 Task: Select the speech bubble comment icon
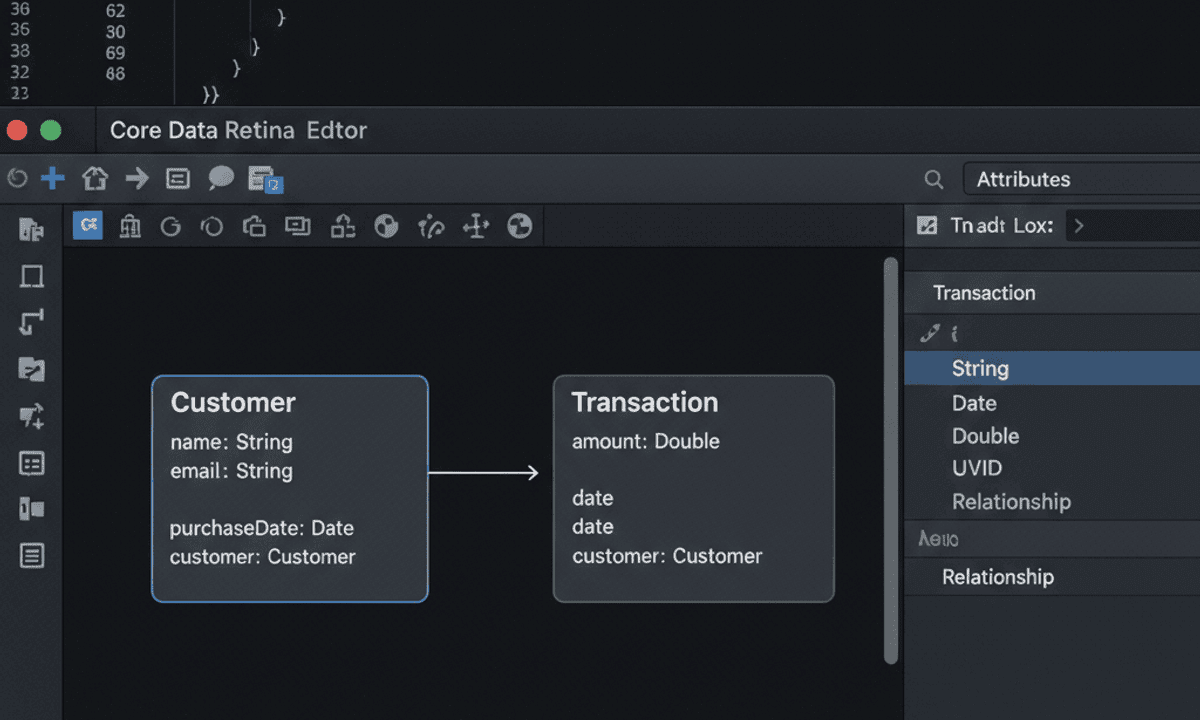(221, 178)
